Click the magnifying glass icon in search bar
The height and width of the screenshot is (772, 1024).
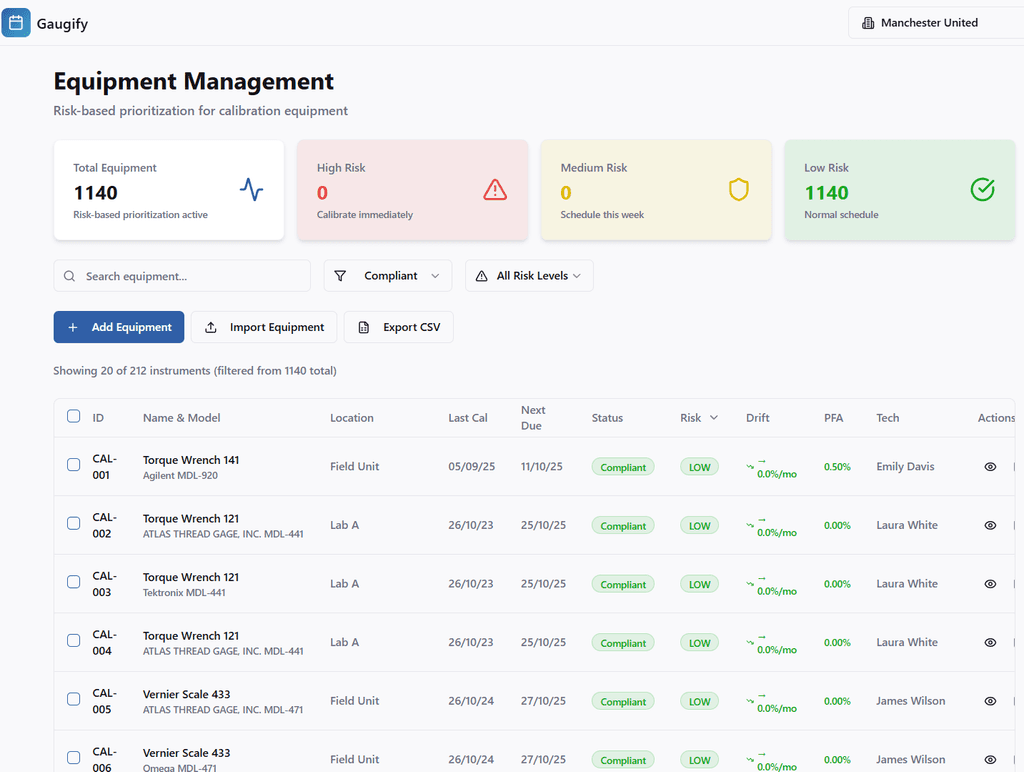[x=69, y=275]
